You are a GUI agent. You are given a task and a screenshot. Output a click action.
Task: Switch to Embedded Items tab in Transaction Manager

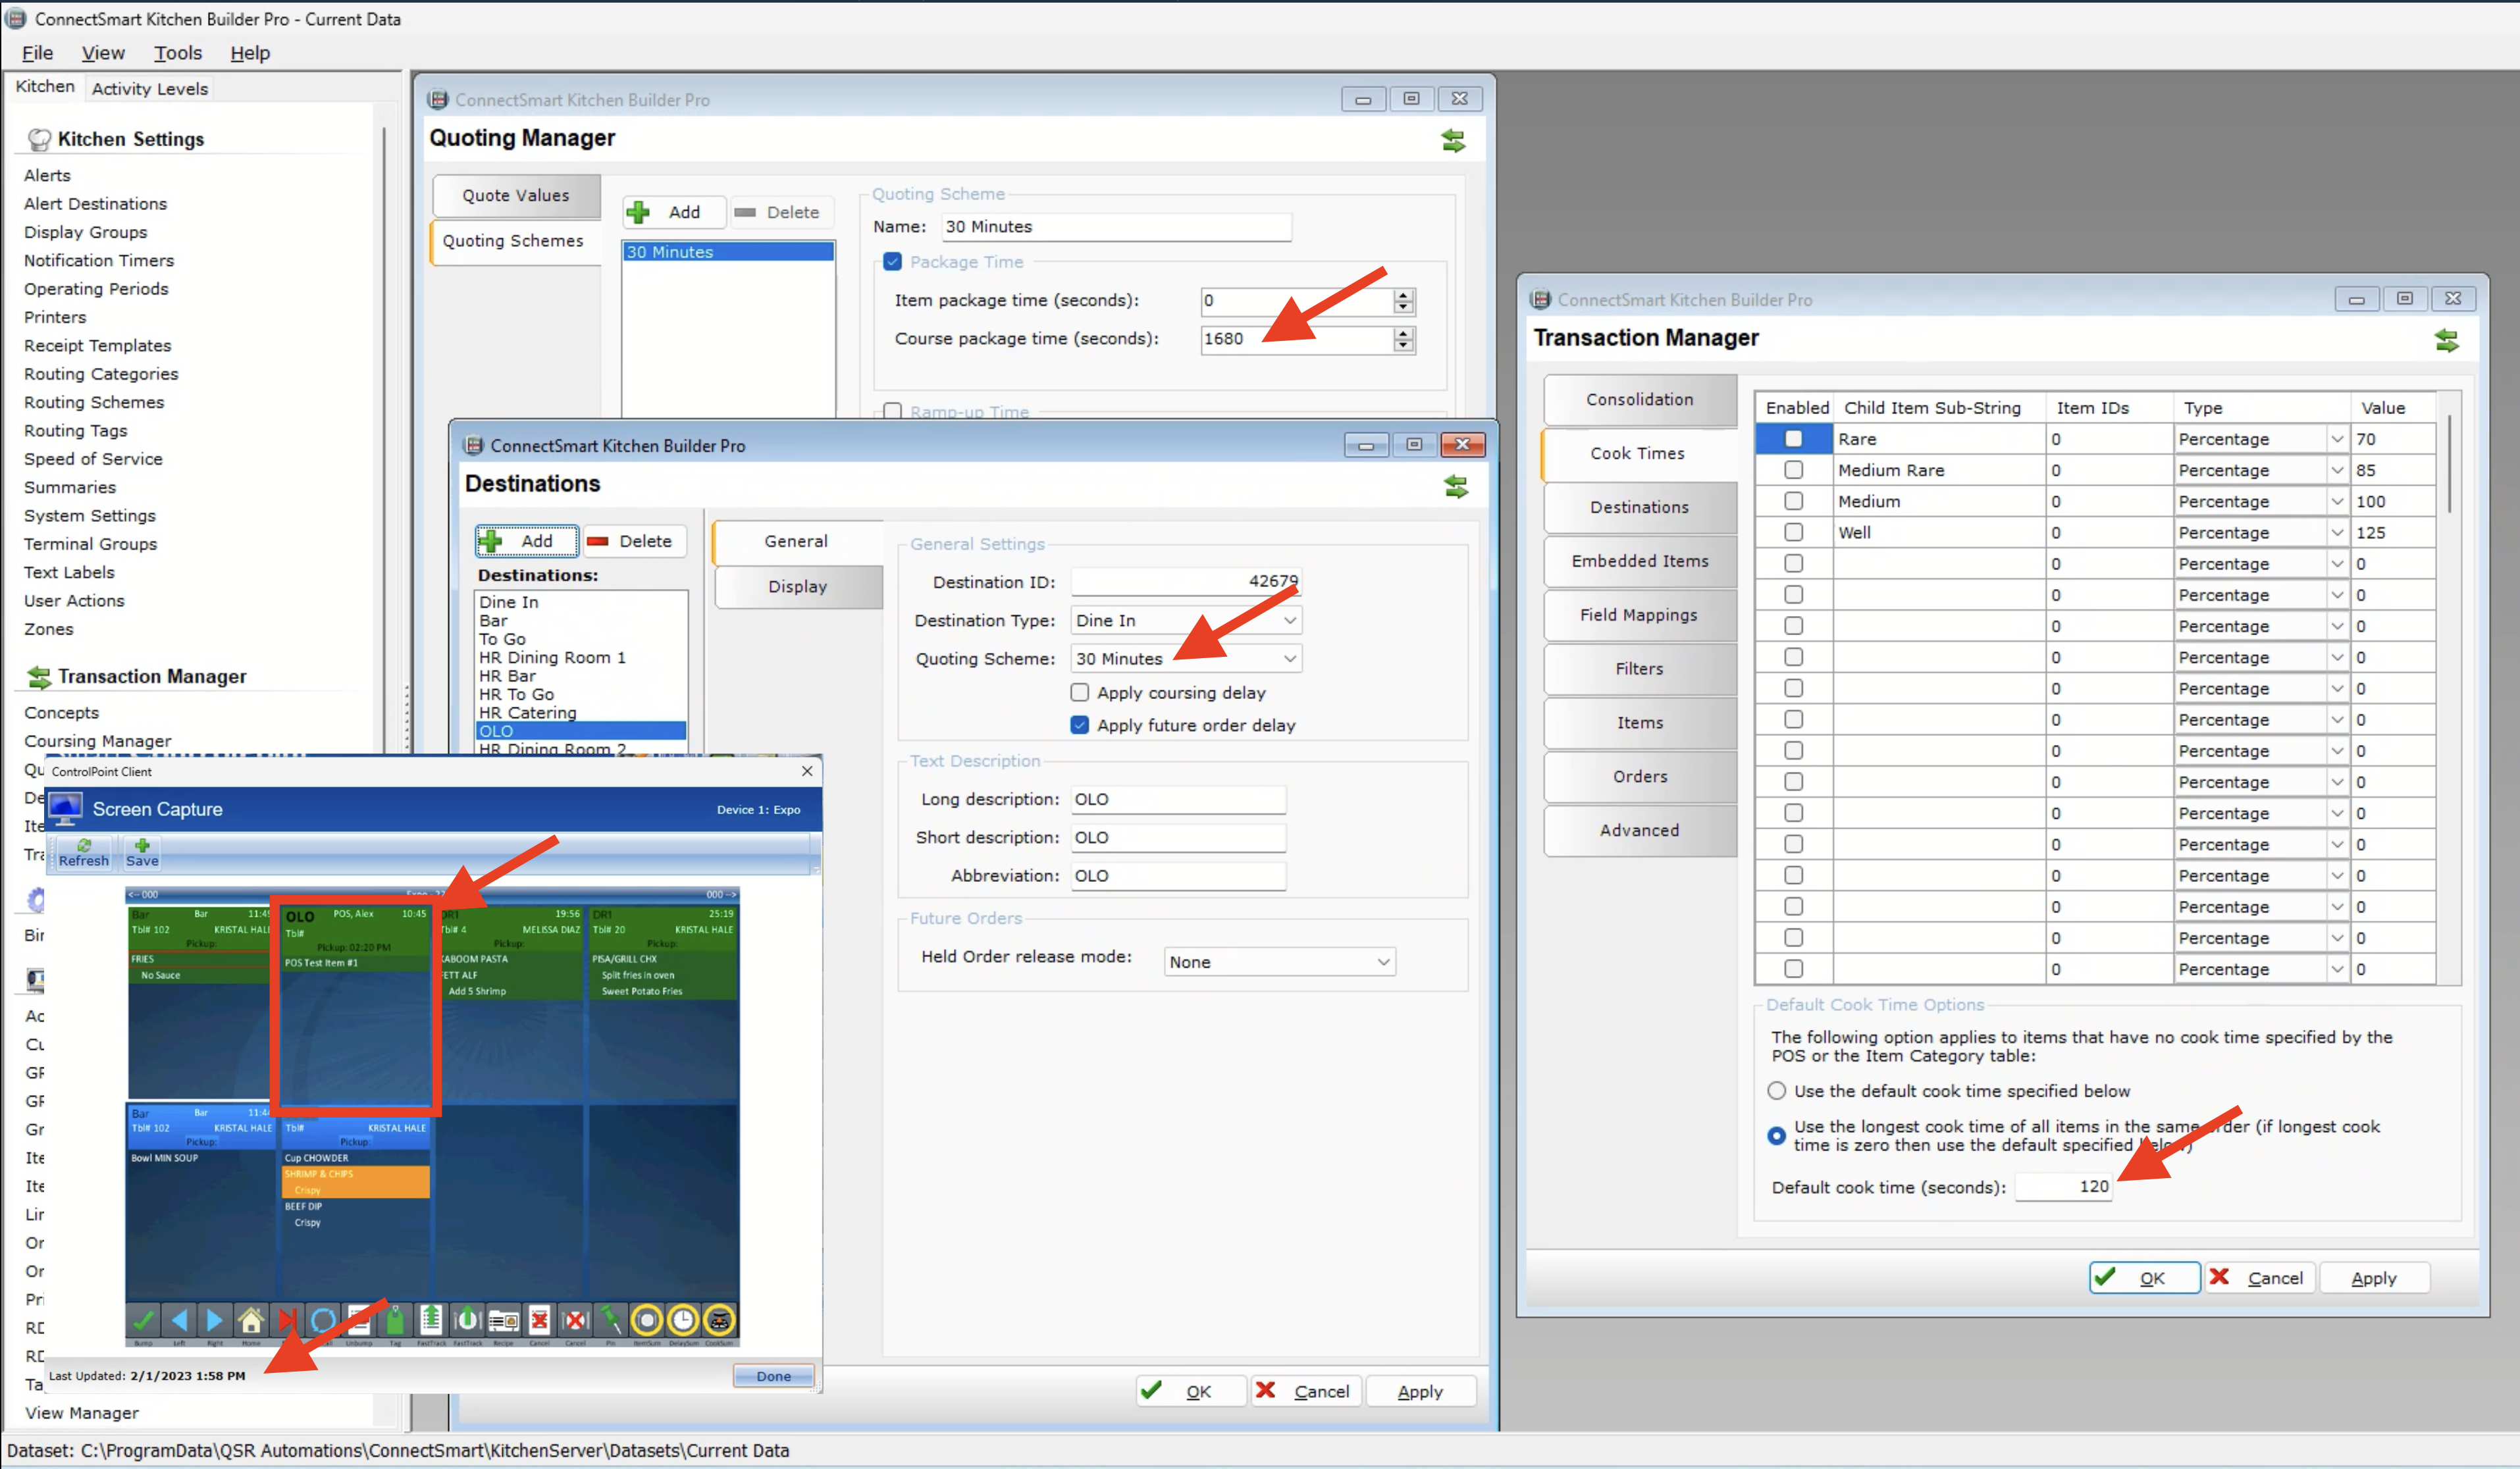click(x=1639, y=560)
